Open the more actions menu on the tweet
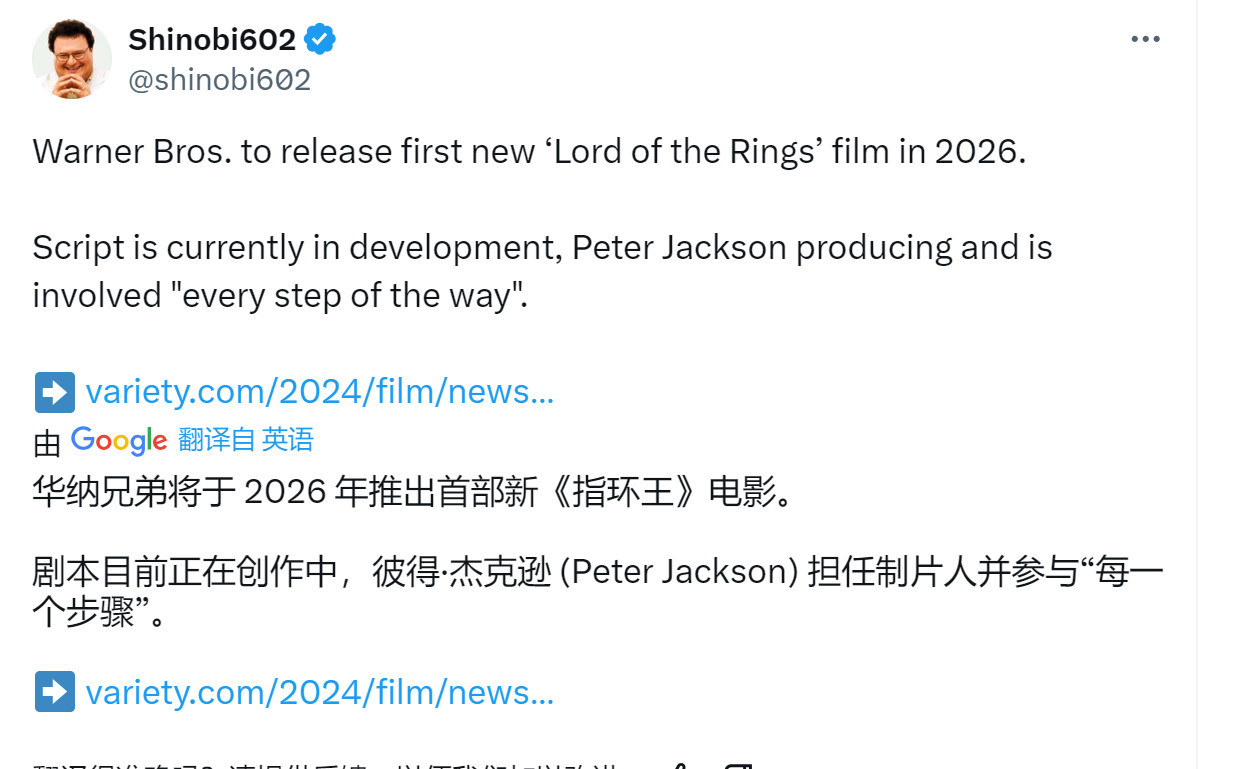 1145,38
